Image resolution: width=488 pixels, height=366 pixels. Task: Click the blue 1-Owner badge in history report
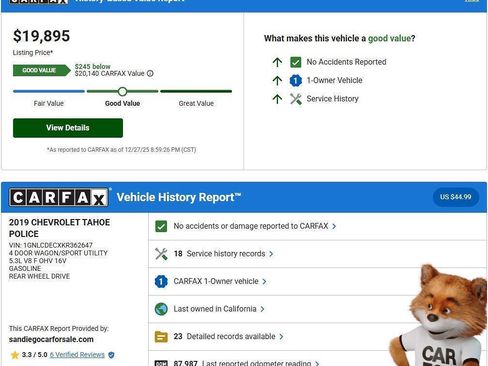[x=161, y=281]
